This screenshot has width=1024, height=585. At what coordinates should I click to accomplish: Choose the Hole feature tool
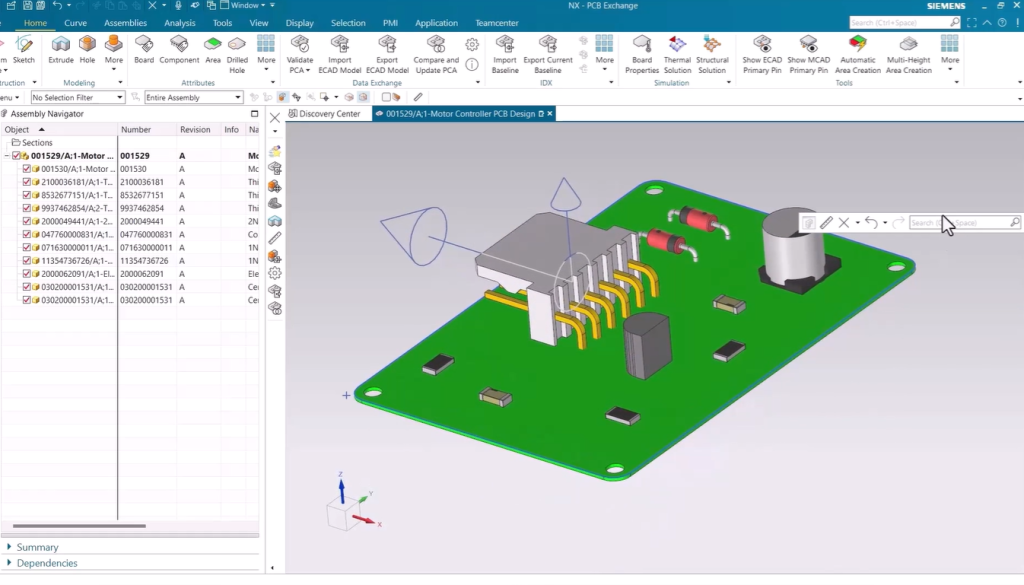click(x=87, y=50)
